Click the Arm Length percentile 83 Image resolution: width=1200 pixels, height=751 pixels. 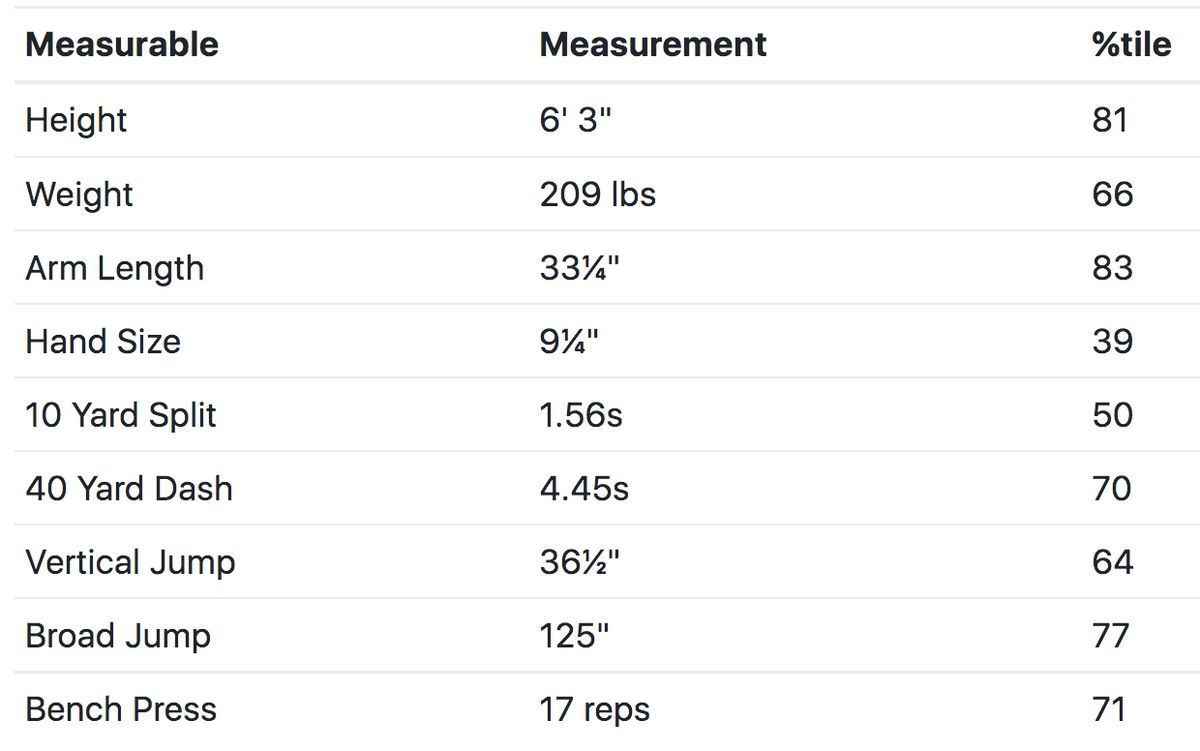coord(1112,268)
